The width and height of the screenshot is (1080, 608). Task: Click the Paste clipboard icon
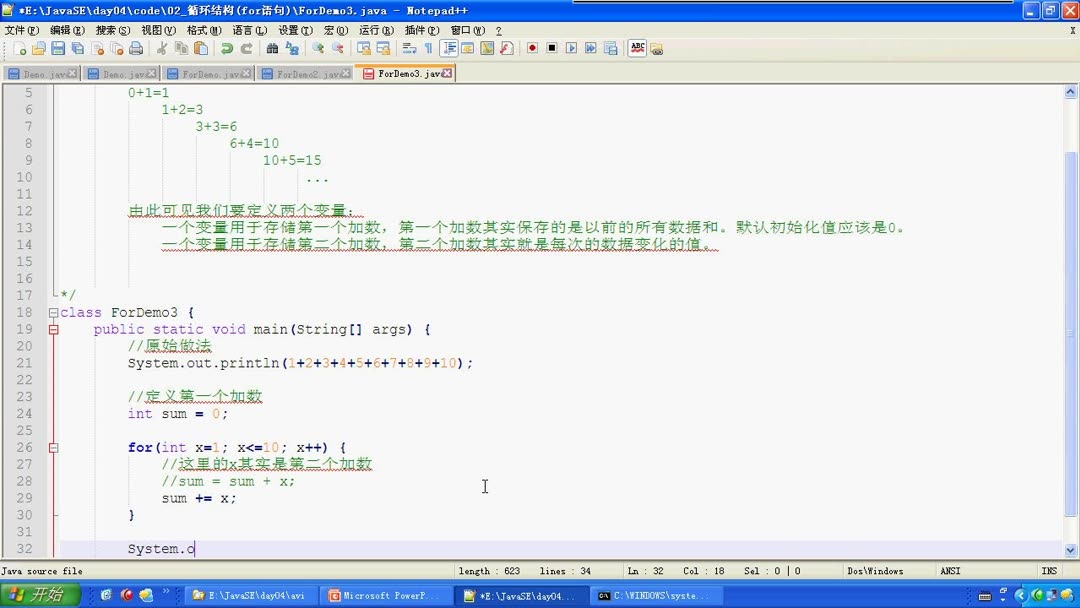point(200,47)
